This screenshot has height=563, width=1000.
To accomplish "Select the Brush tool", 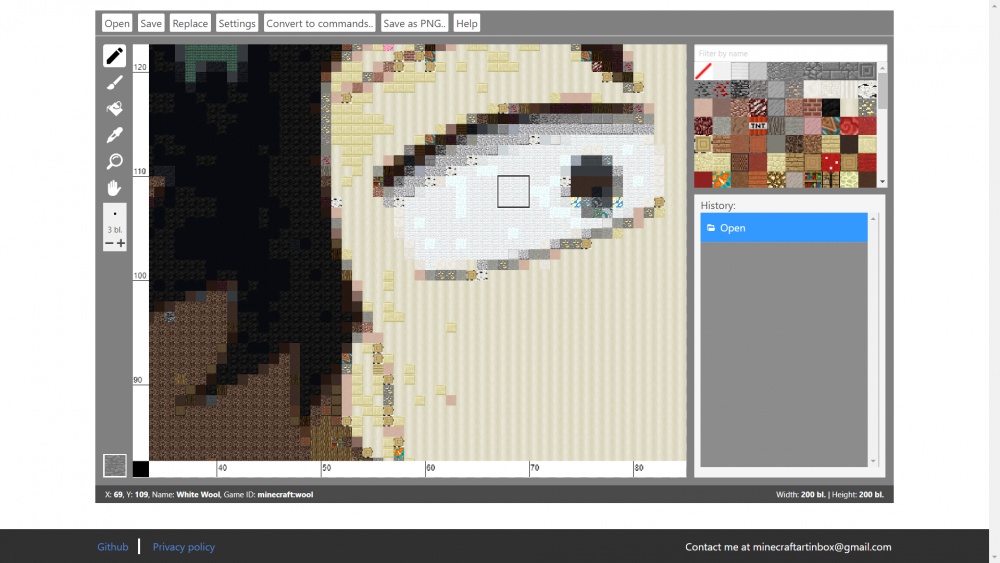I will 115,82.
